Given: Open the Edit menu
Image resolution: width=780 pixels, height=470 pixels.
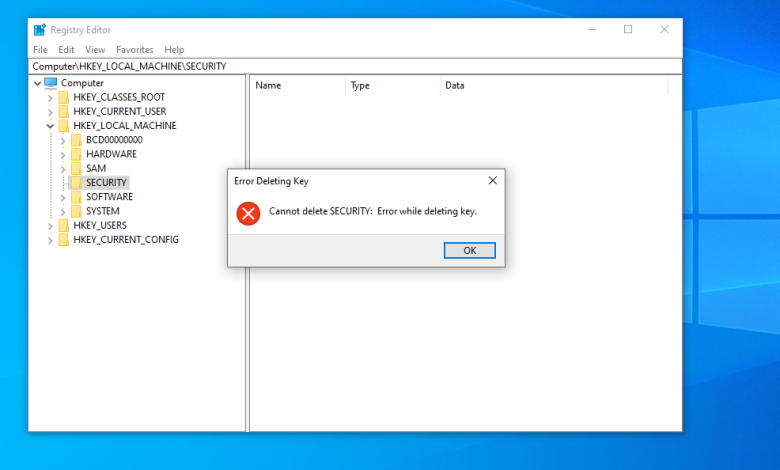Looking at the screenshot, I should click(66, 50).
